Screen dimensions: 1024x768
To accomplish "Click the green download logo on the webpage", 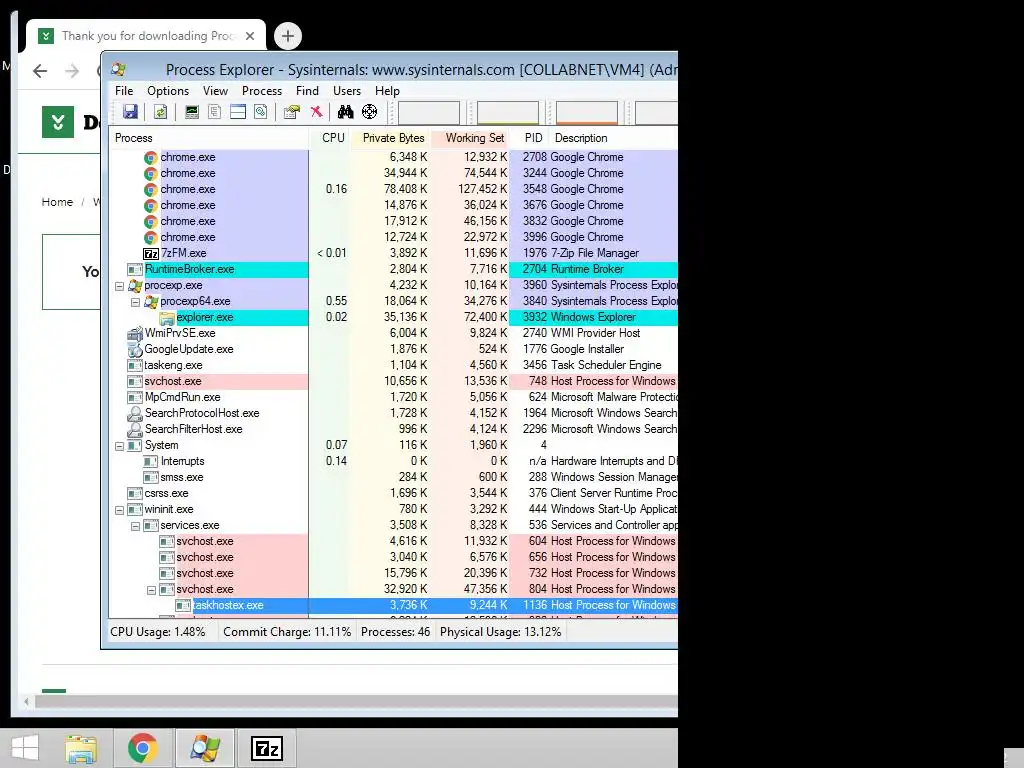I will [x=58, y=121].
